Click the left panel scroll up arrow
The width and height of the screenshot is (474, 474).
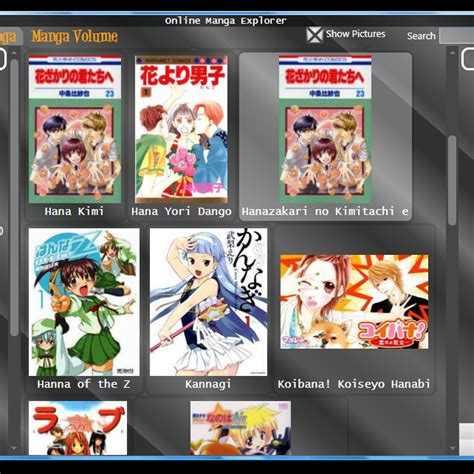(x=14, y=53)
